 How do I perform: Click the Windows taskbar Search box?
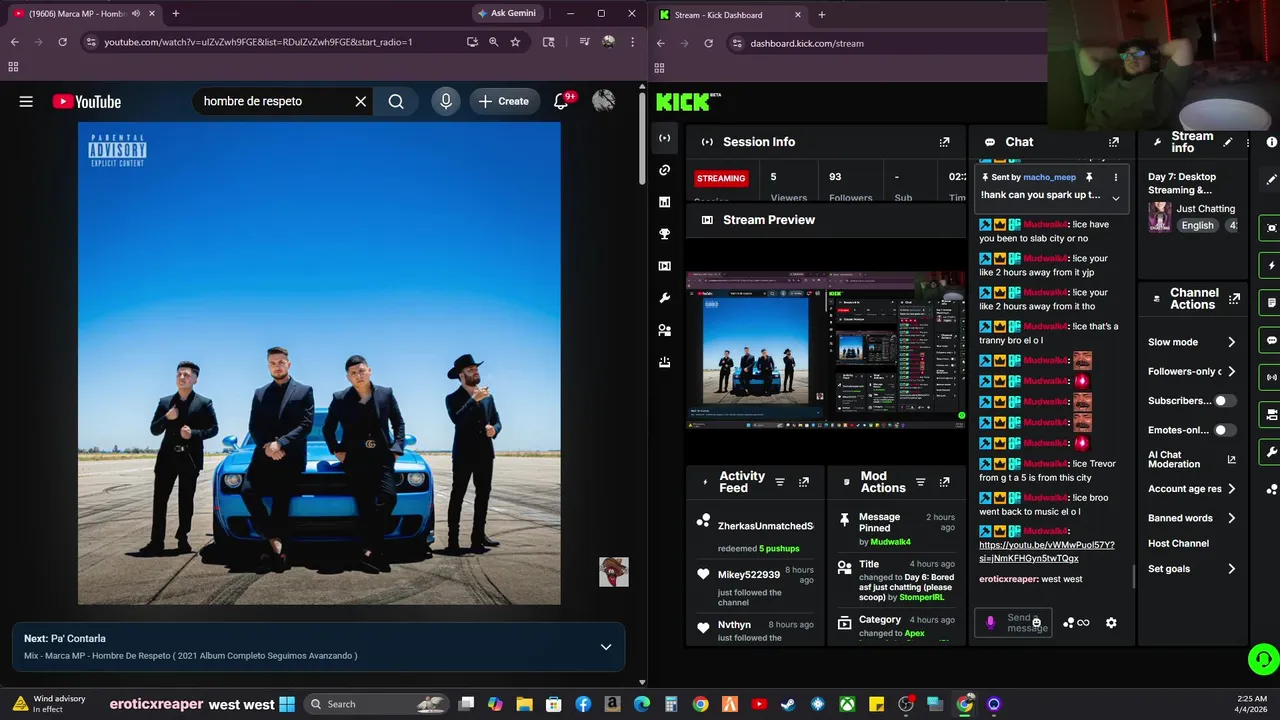tap(375, 704)
